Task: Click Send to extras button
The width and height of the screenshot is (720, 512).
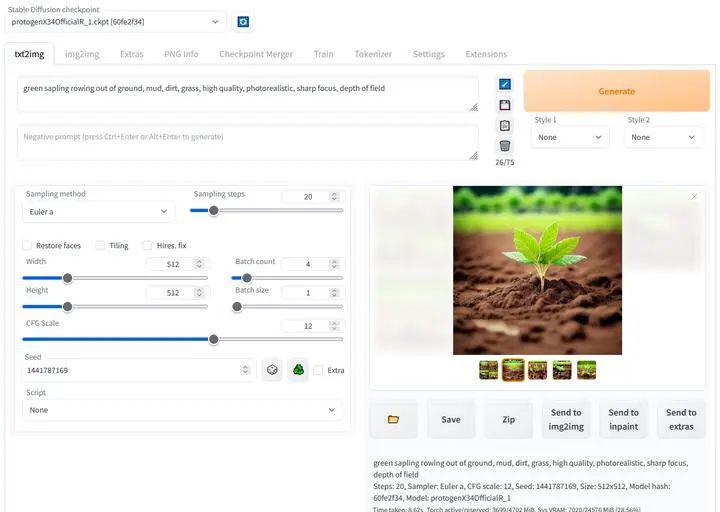Action: tap(681, 419)
